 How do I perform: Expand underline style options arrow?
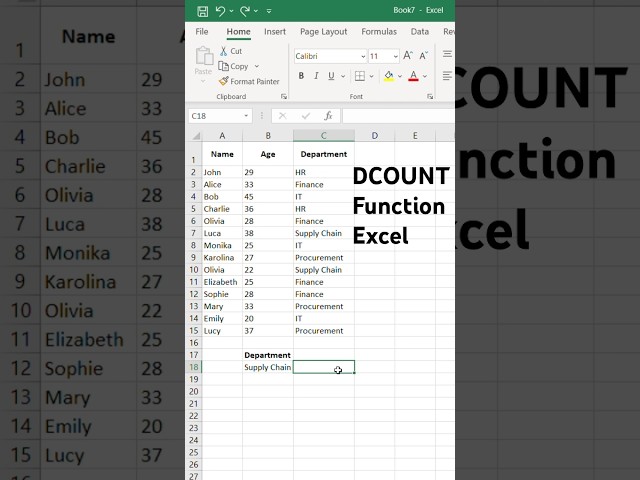click(x=343, y=76)
